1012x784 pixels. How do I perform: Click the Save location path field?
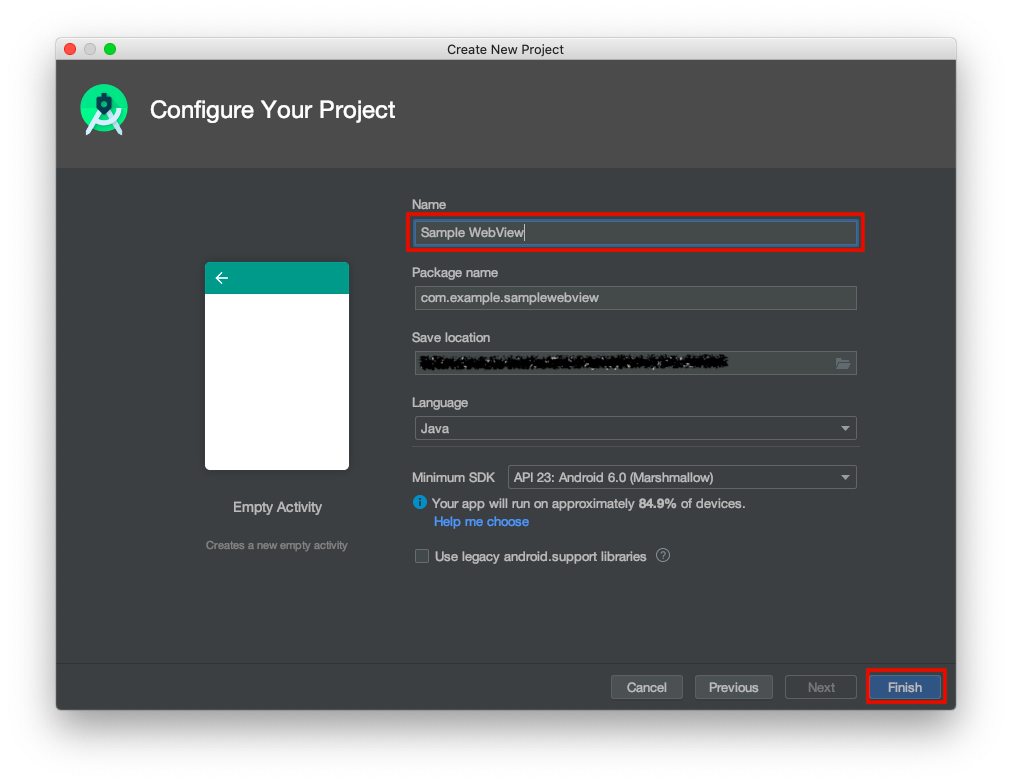636,363
